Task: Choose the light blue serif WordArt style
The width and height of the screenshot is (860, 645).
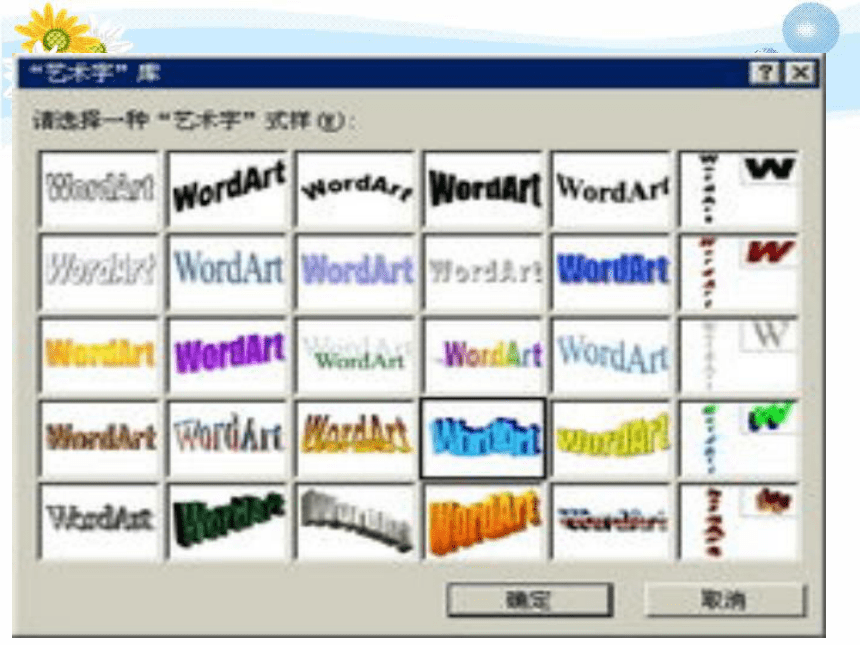Action: click(228, 271)
